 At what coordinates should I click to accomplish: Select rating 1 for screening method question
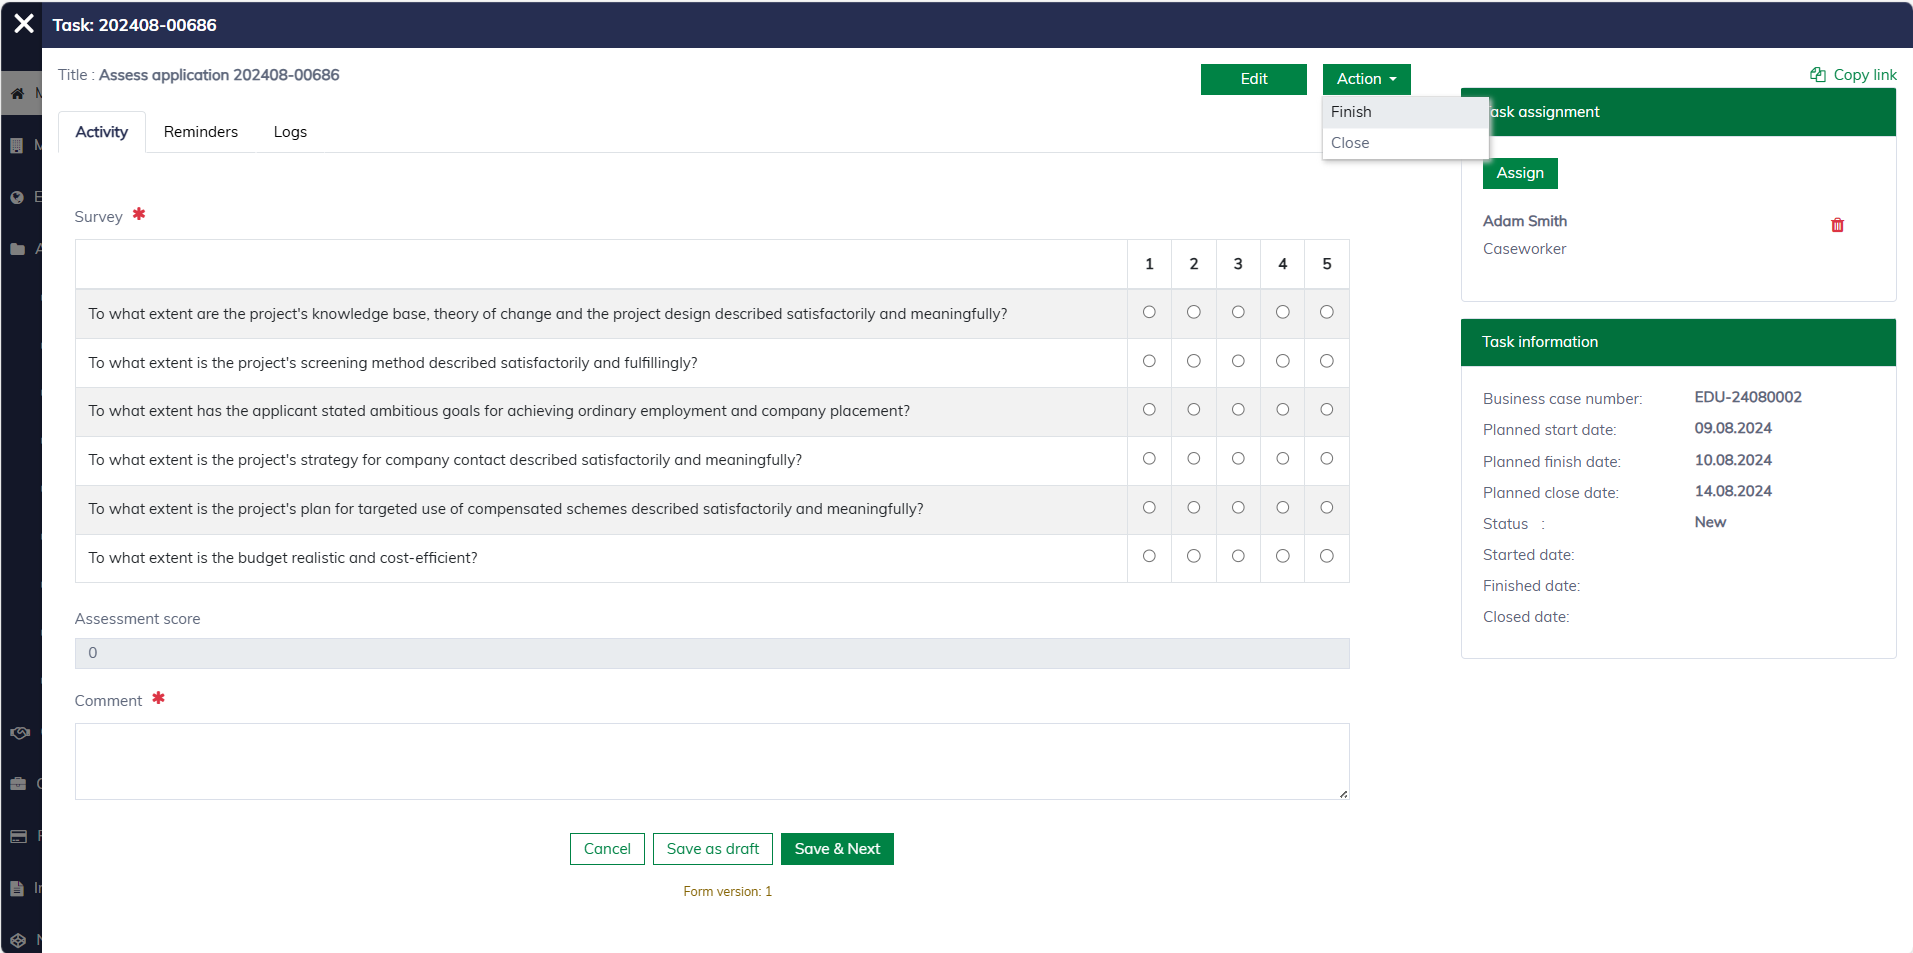1149,361
